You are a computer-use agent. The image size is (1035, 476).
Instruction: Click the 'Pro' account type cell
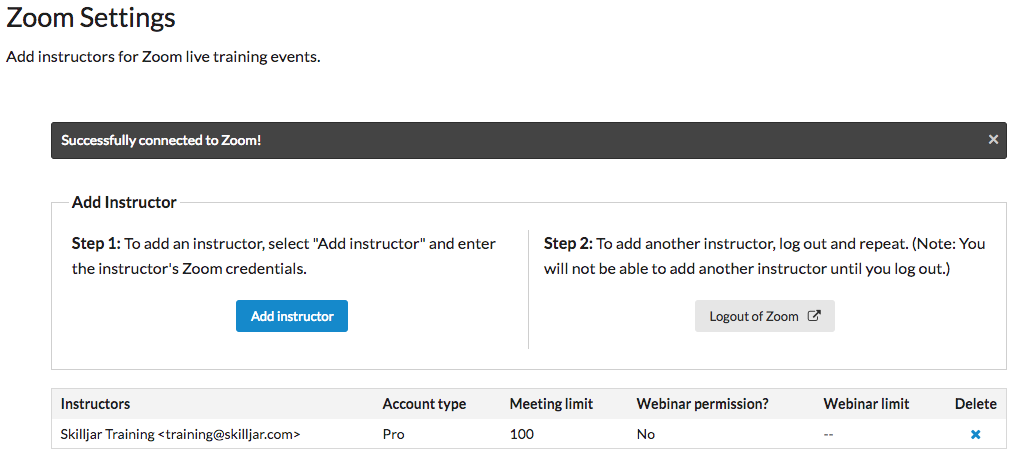click(x=393, y=434)
